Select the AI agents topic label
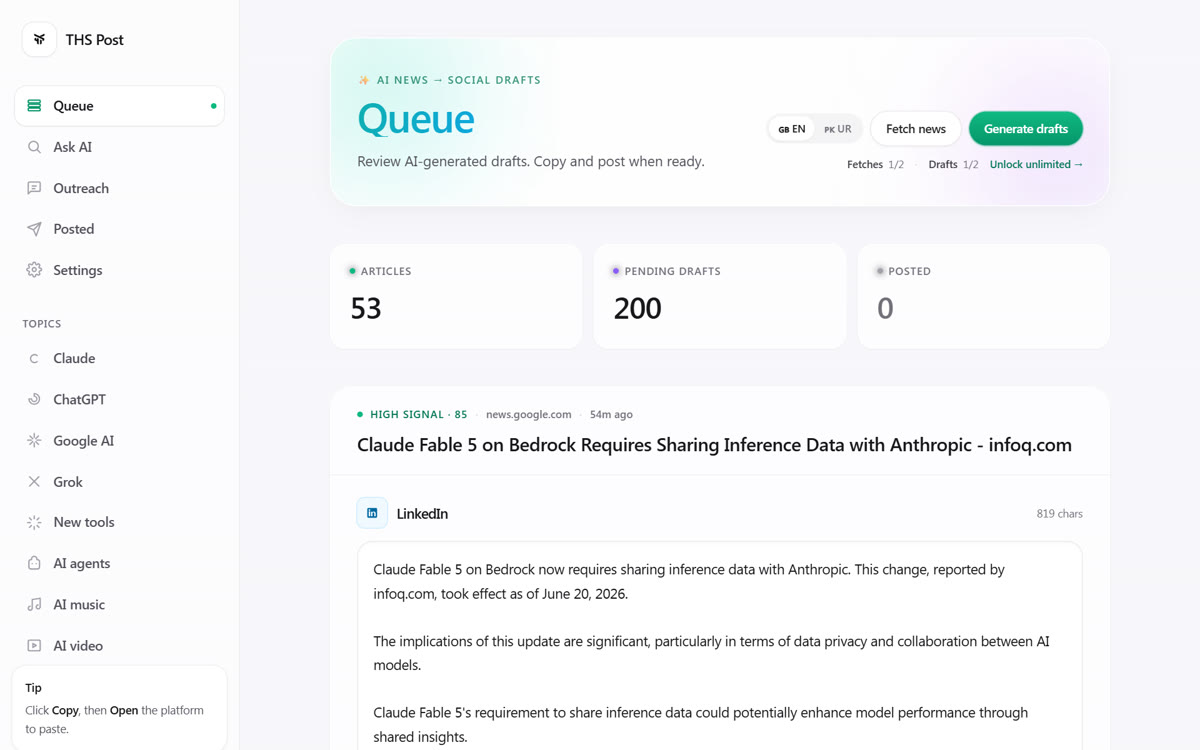1200x750 pixels. coord(81,563)
